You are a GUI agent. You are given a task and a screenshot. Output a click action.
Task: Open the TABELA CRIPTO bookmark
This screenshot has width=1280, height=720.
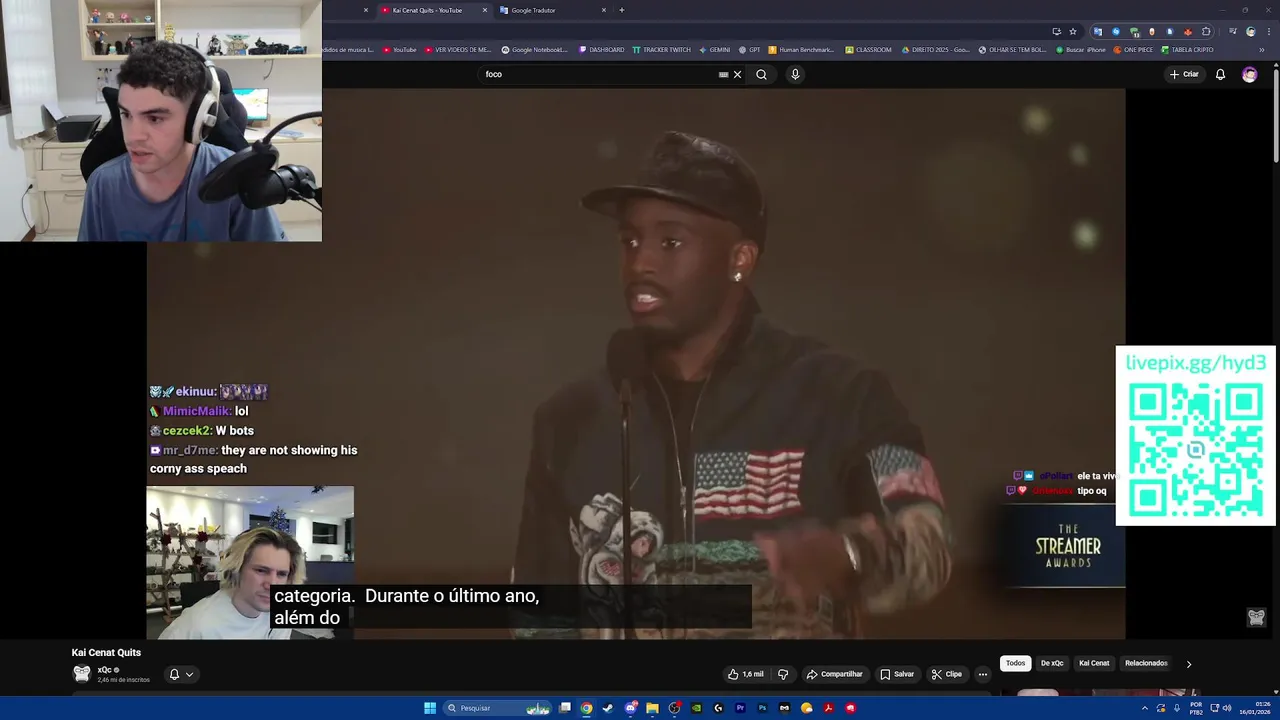[1187, 49]
